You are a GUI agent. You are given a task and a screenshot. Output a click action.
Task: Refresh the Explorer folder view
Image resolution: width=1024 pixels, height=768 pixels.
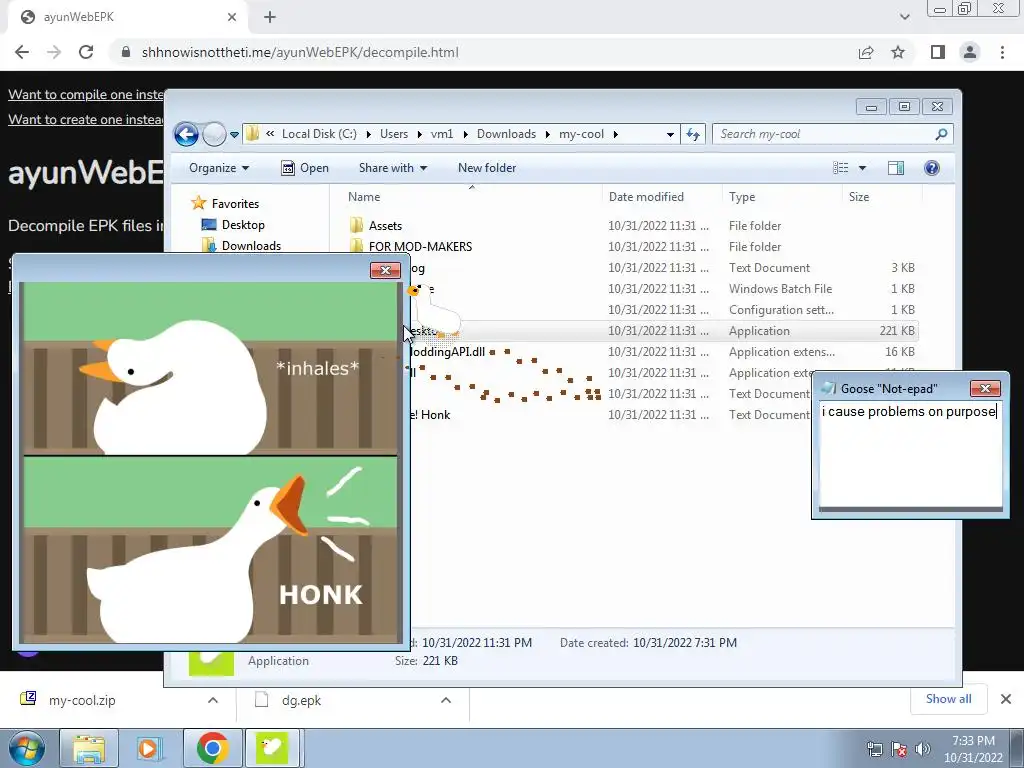pos(693,135)
